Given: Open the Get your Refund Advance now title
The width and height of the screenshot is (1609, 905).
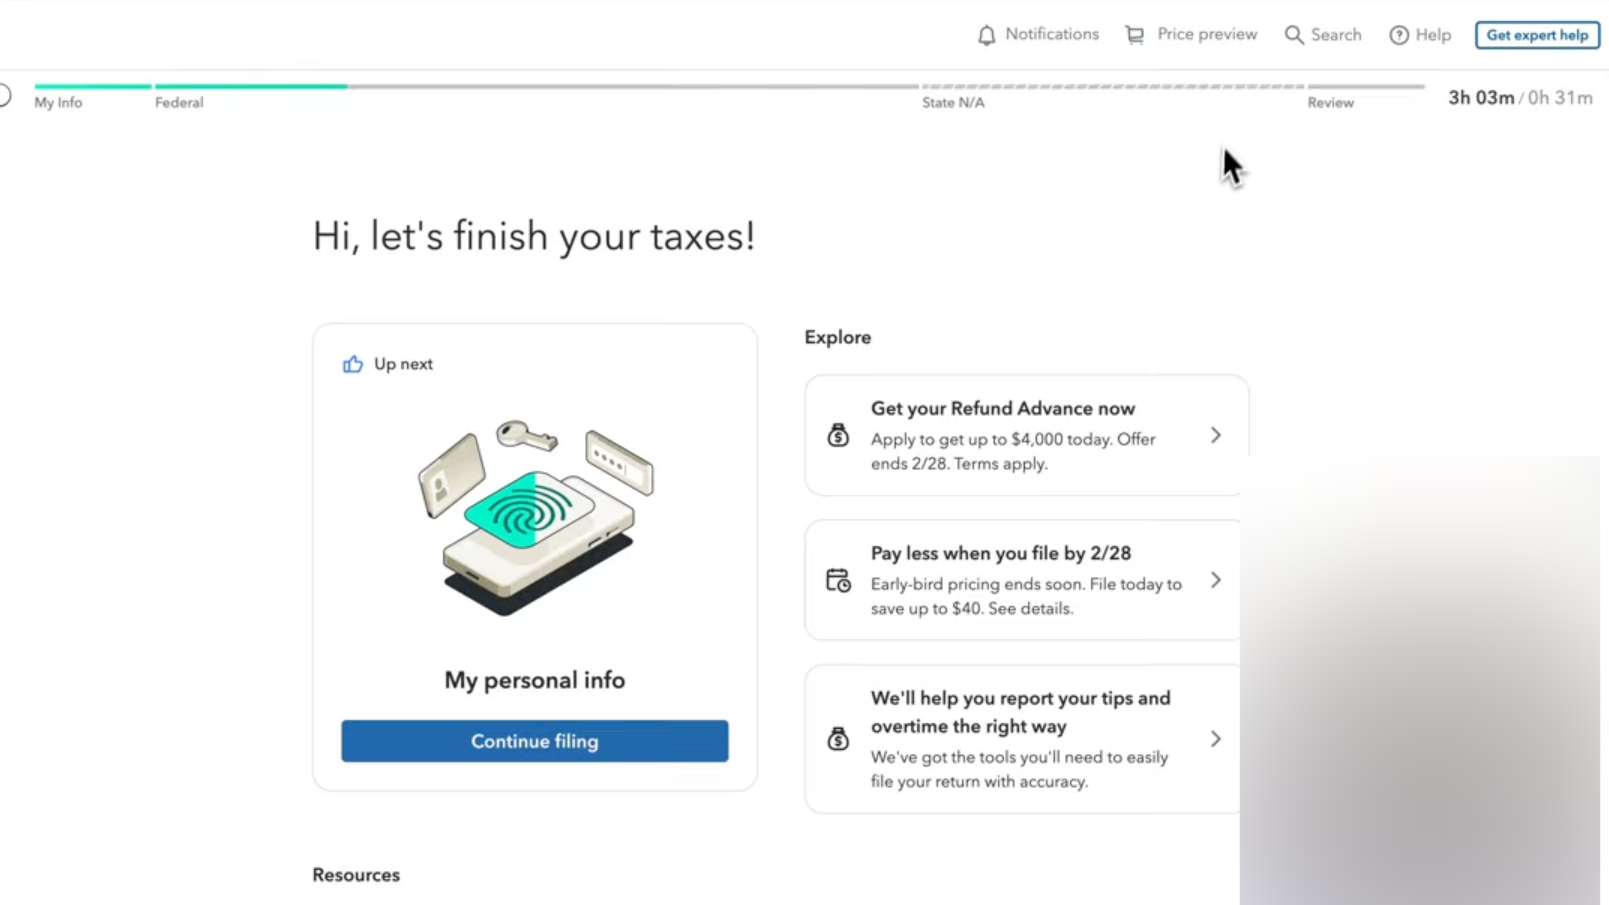Looking at the screenshot, I should click(x=1002, y=408).
